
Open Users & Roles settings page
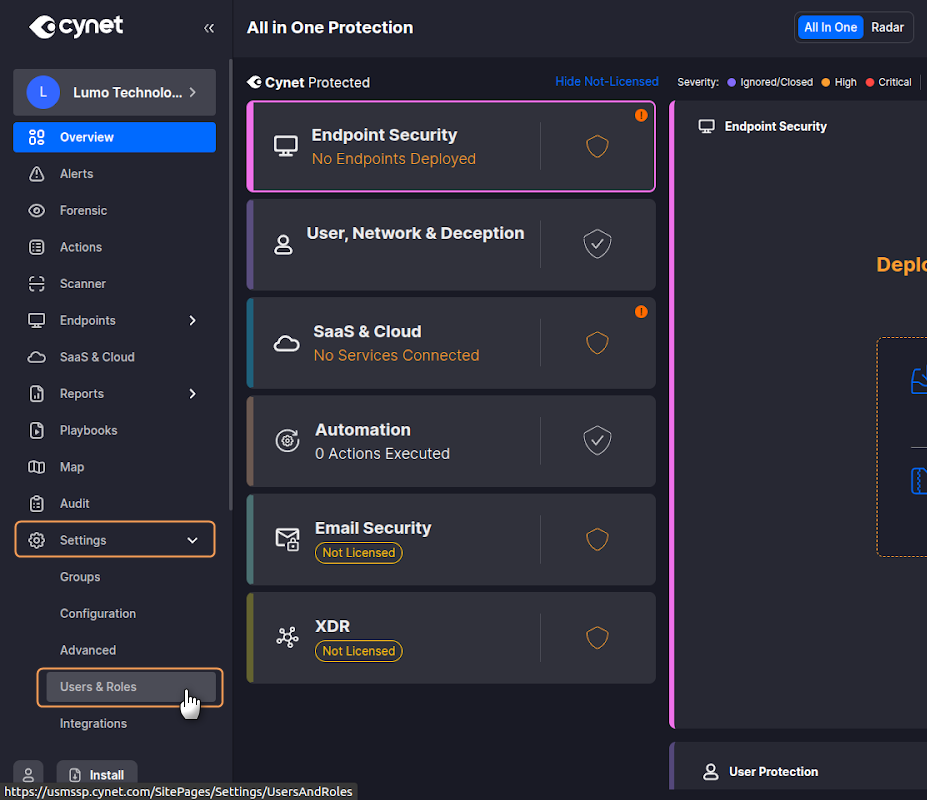click(x=98, y=687)
